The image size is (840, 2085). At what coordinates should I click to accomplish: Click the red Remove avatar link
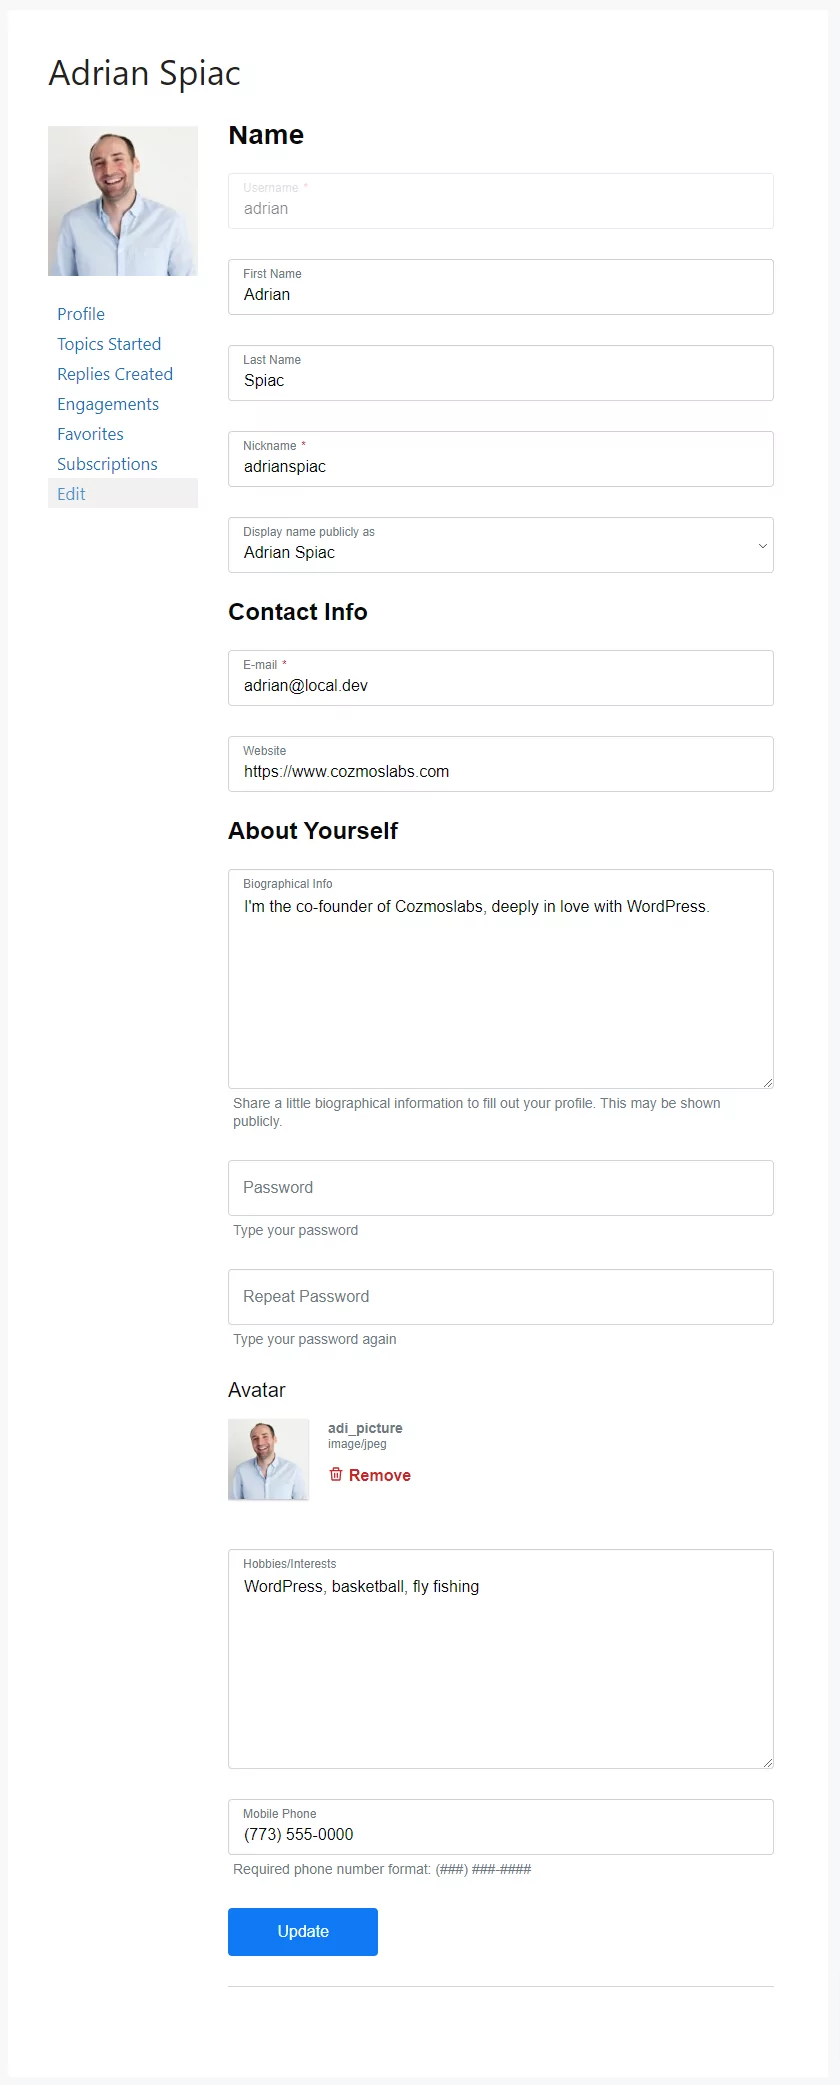tap(379, 1475)
